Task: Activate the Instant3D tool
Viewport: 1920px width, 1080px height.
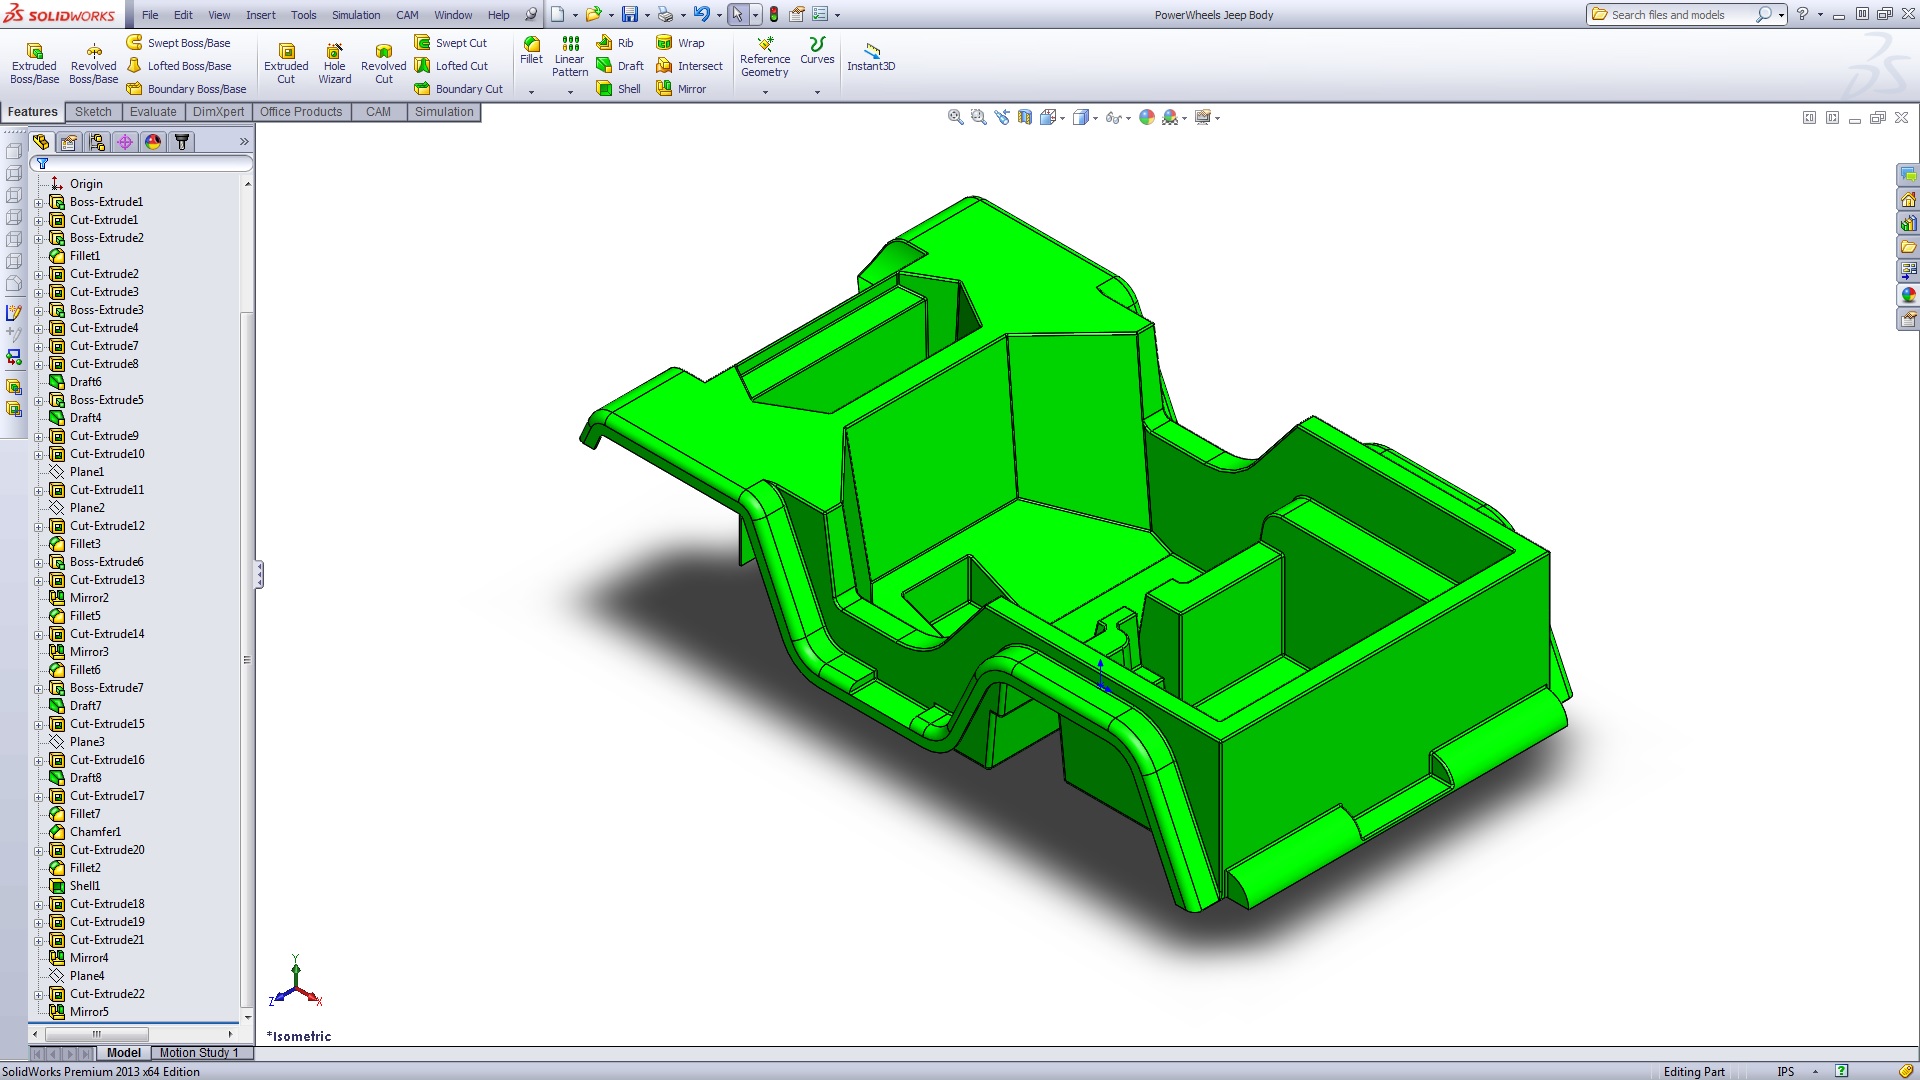Action: click(x=871, y=57)
